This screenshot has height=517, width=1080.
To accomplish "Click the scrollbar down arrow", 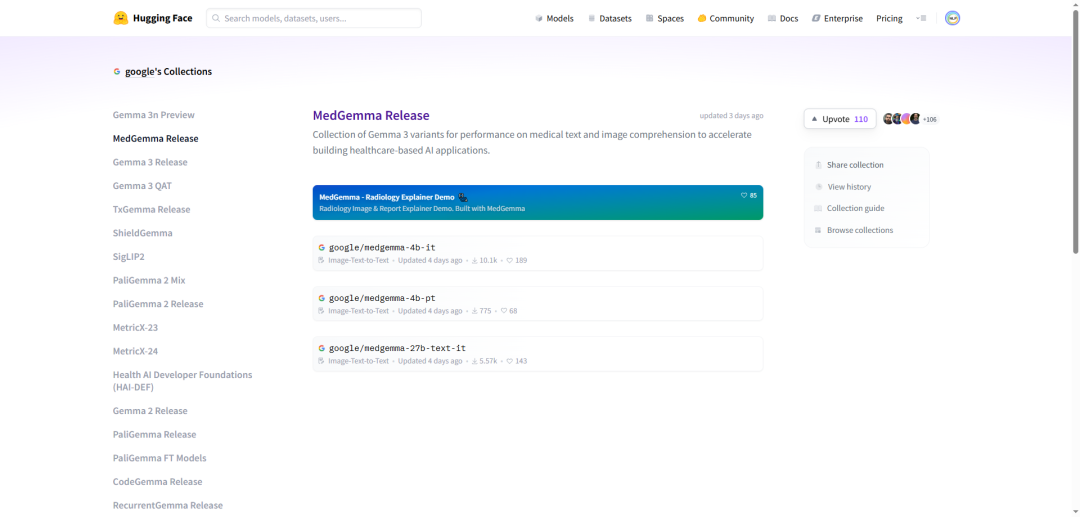I will point(1075,512).
